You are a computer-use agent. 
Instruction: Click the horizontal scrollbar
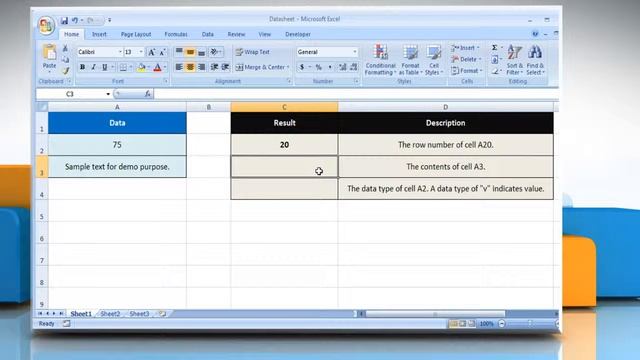pyautogui.click(x=435, y=314)
